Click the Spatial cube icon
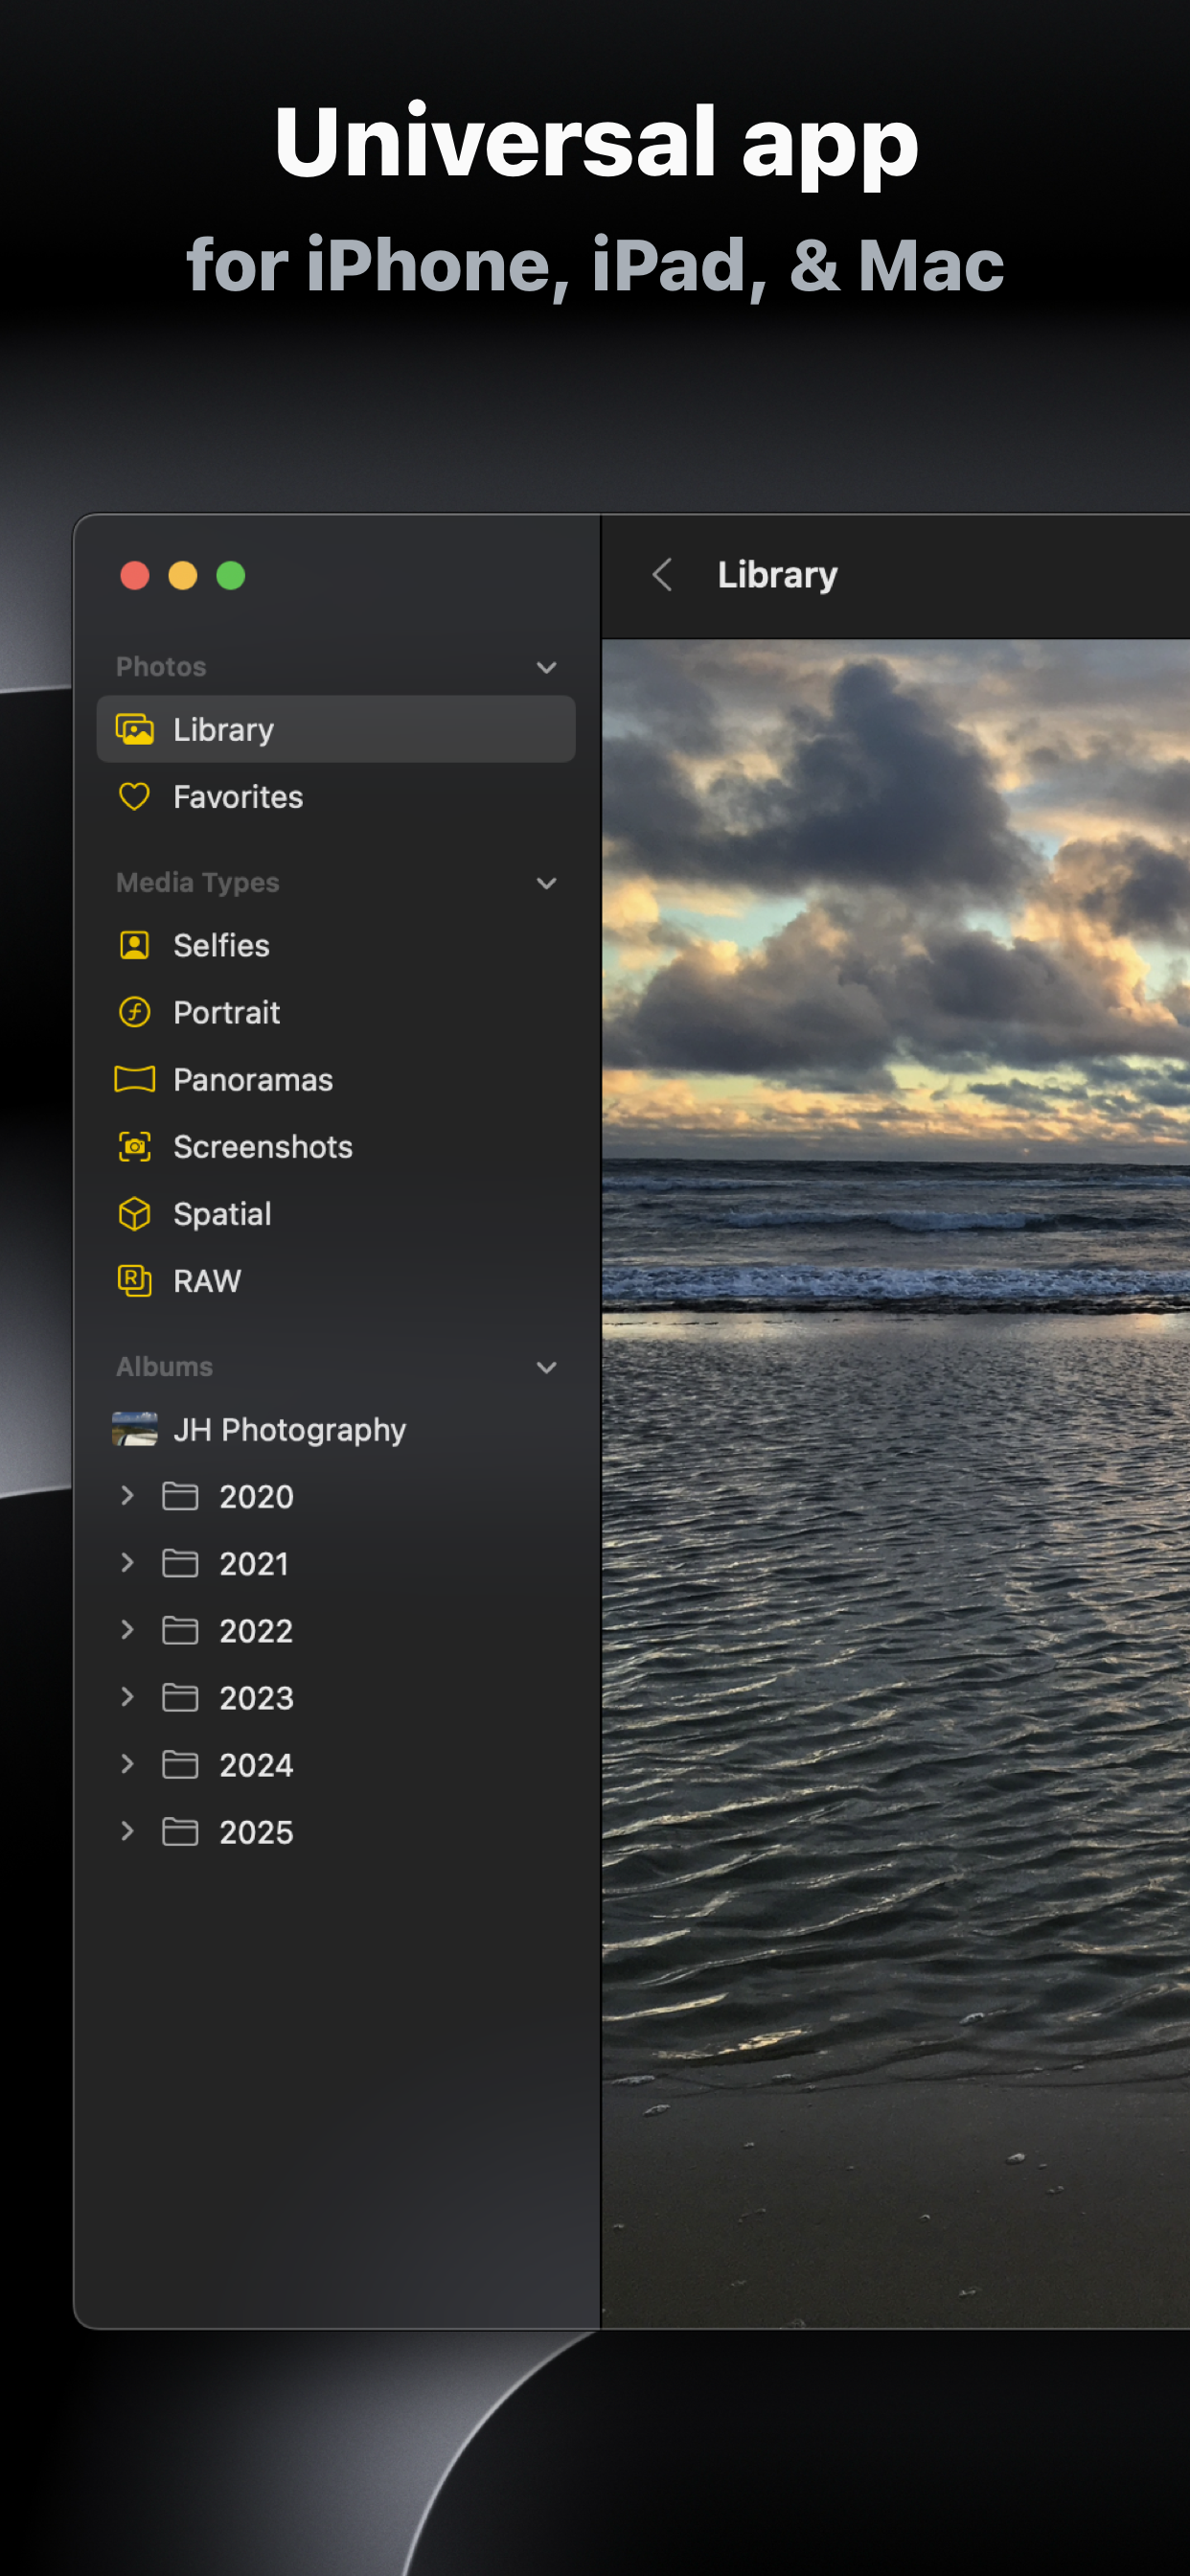This screenshot has height=2576, width=1190. [x=134, y=1213]
